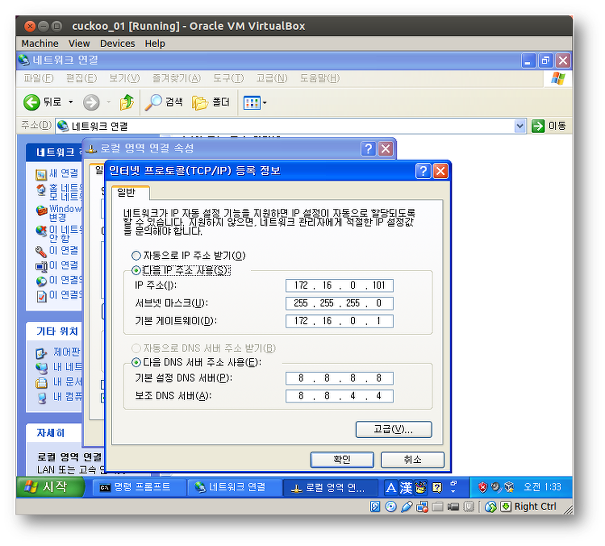
Task: Click TCP/IP dialog help question mark
Action: [x=423, y=171]
